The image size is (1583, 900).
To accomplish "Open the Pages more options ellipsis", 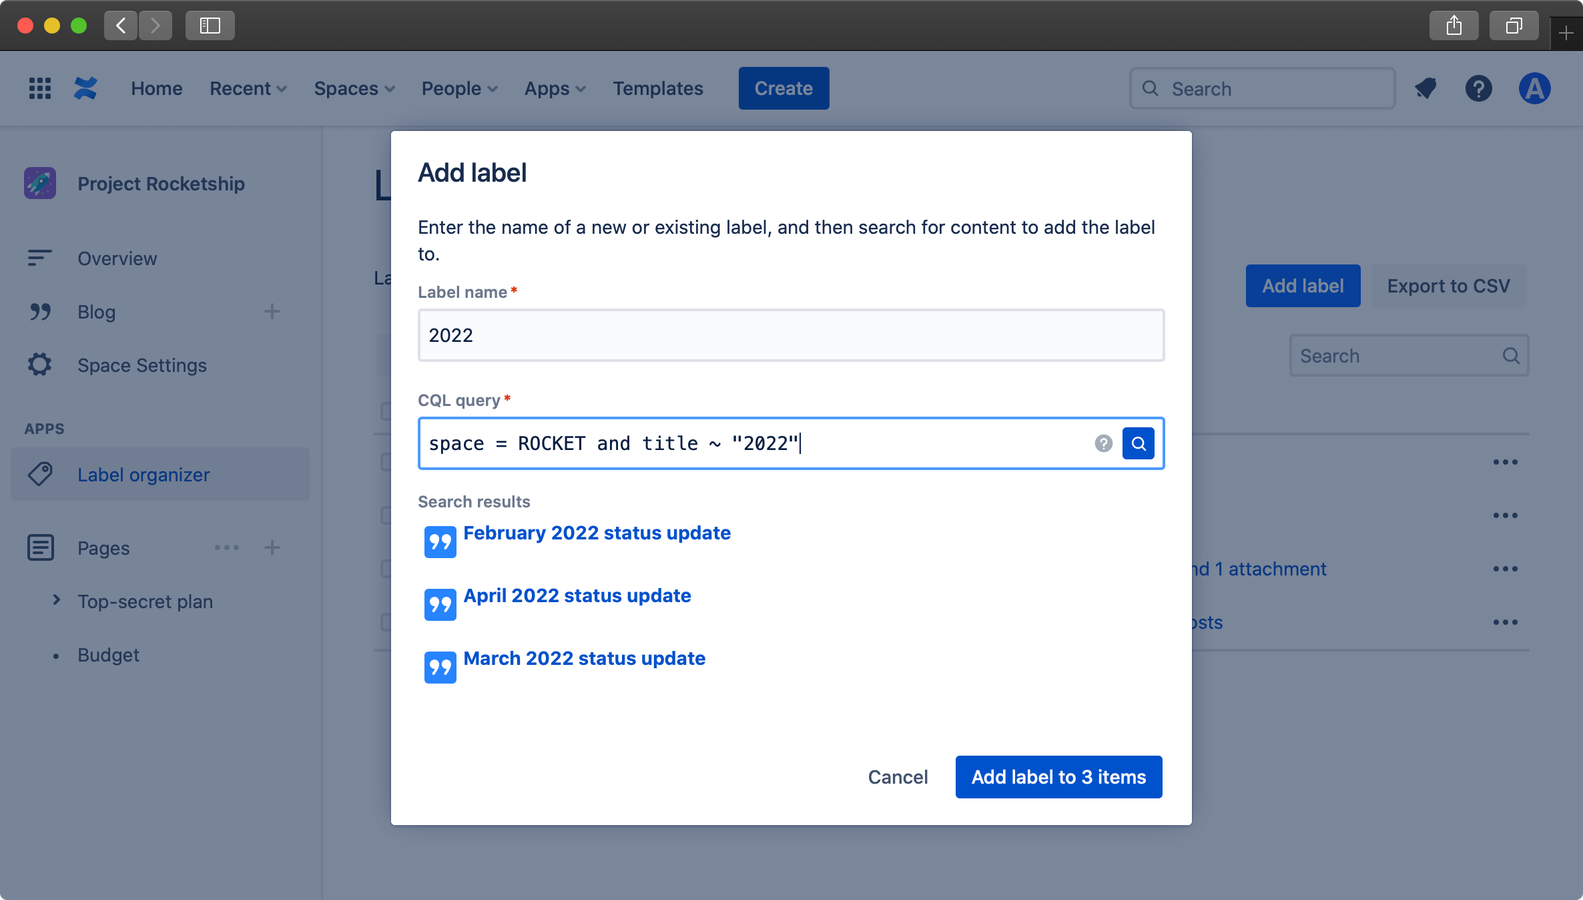I will [227, 547].
